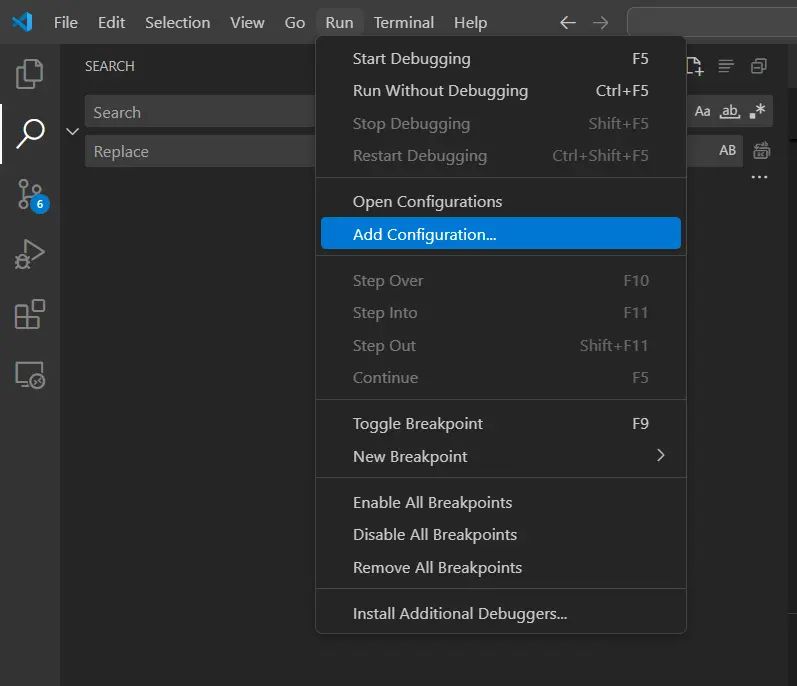The image size is (797, 686).
Task: Choose Remove All Breakpoints
Action: (x=501, y=567)
